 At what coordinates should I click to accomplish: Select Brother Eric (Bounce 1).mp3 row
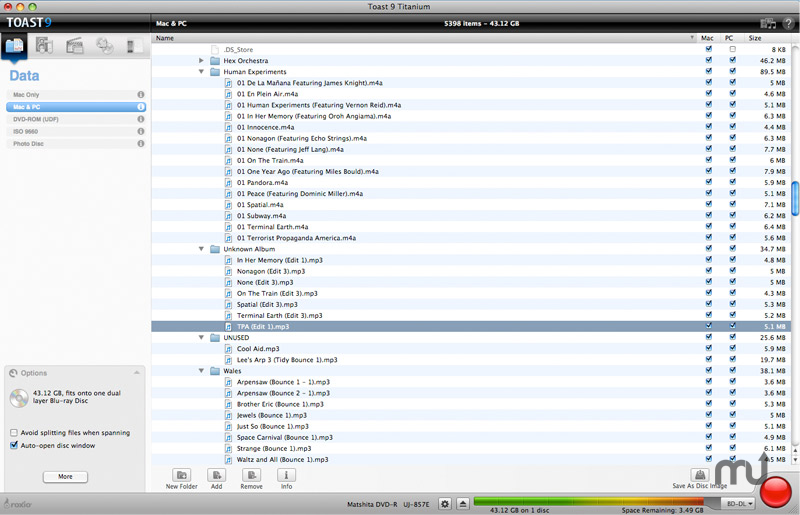(x=470, y=404)
